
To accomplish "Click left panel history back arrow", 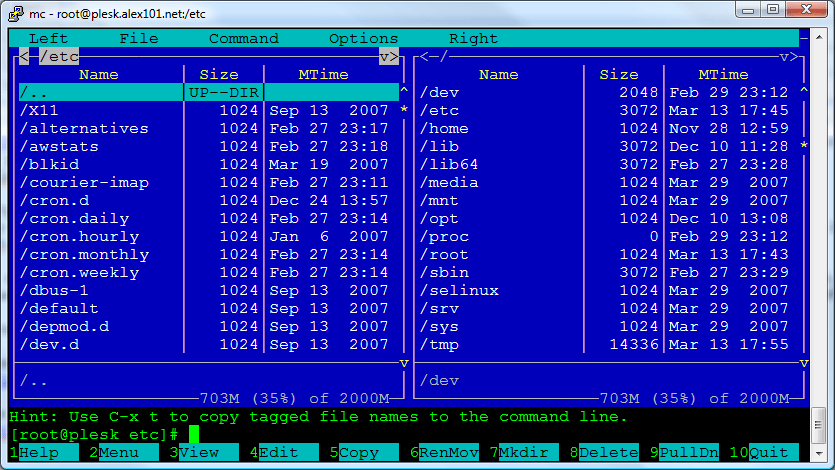I will click(x=24, y=56).
